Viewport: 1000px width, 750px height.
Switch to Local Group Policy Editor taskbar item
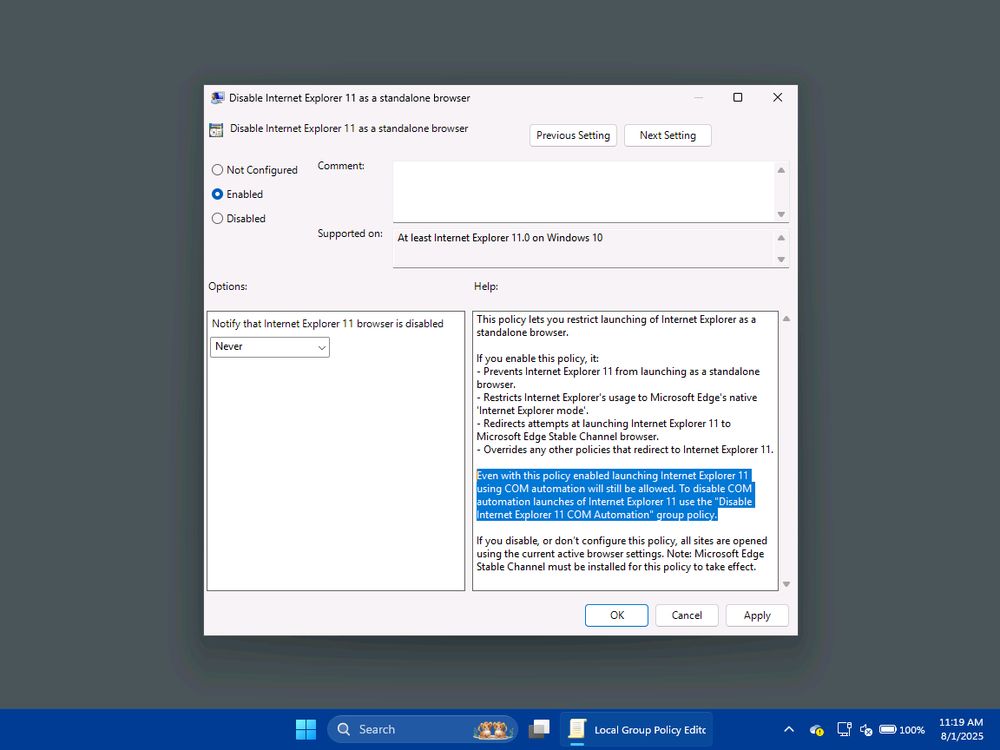coord(636,729)
